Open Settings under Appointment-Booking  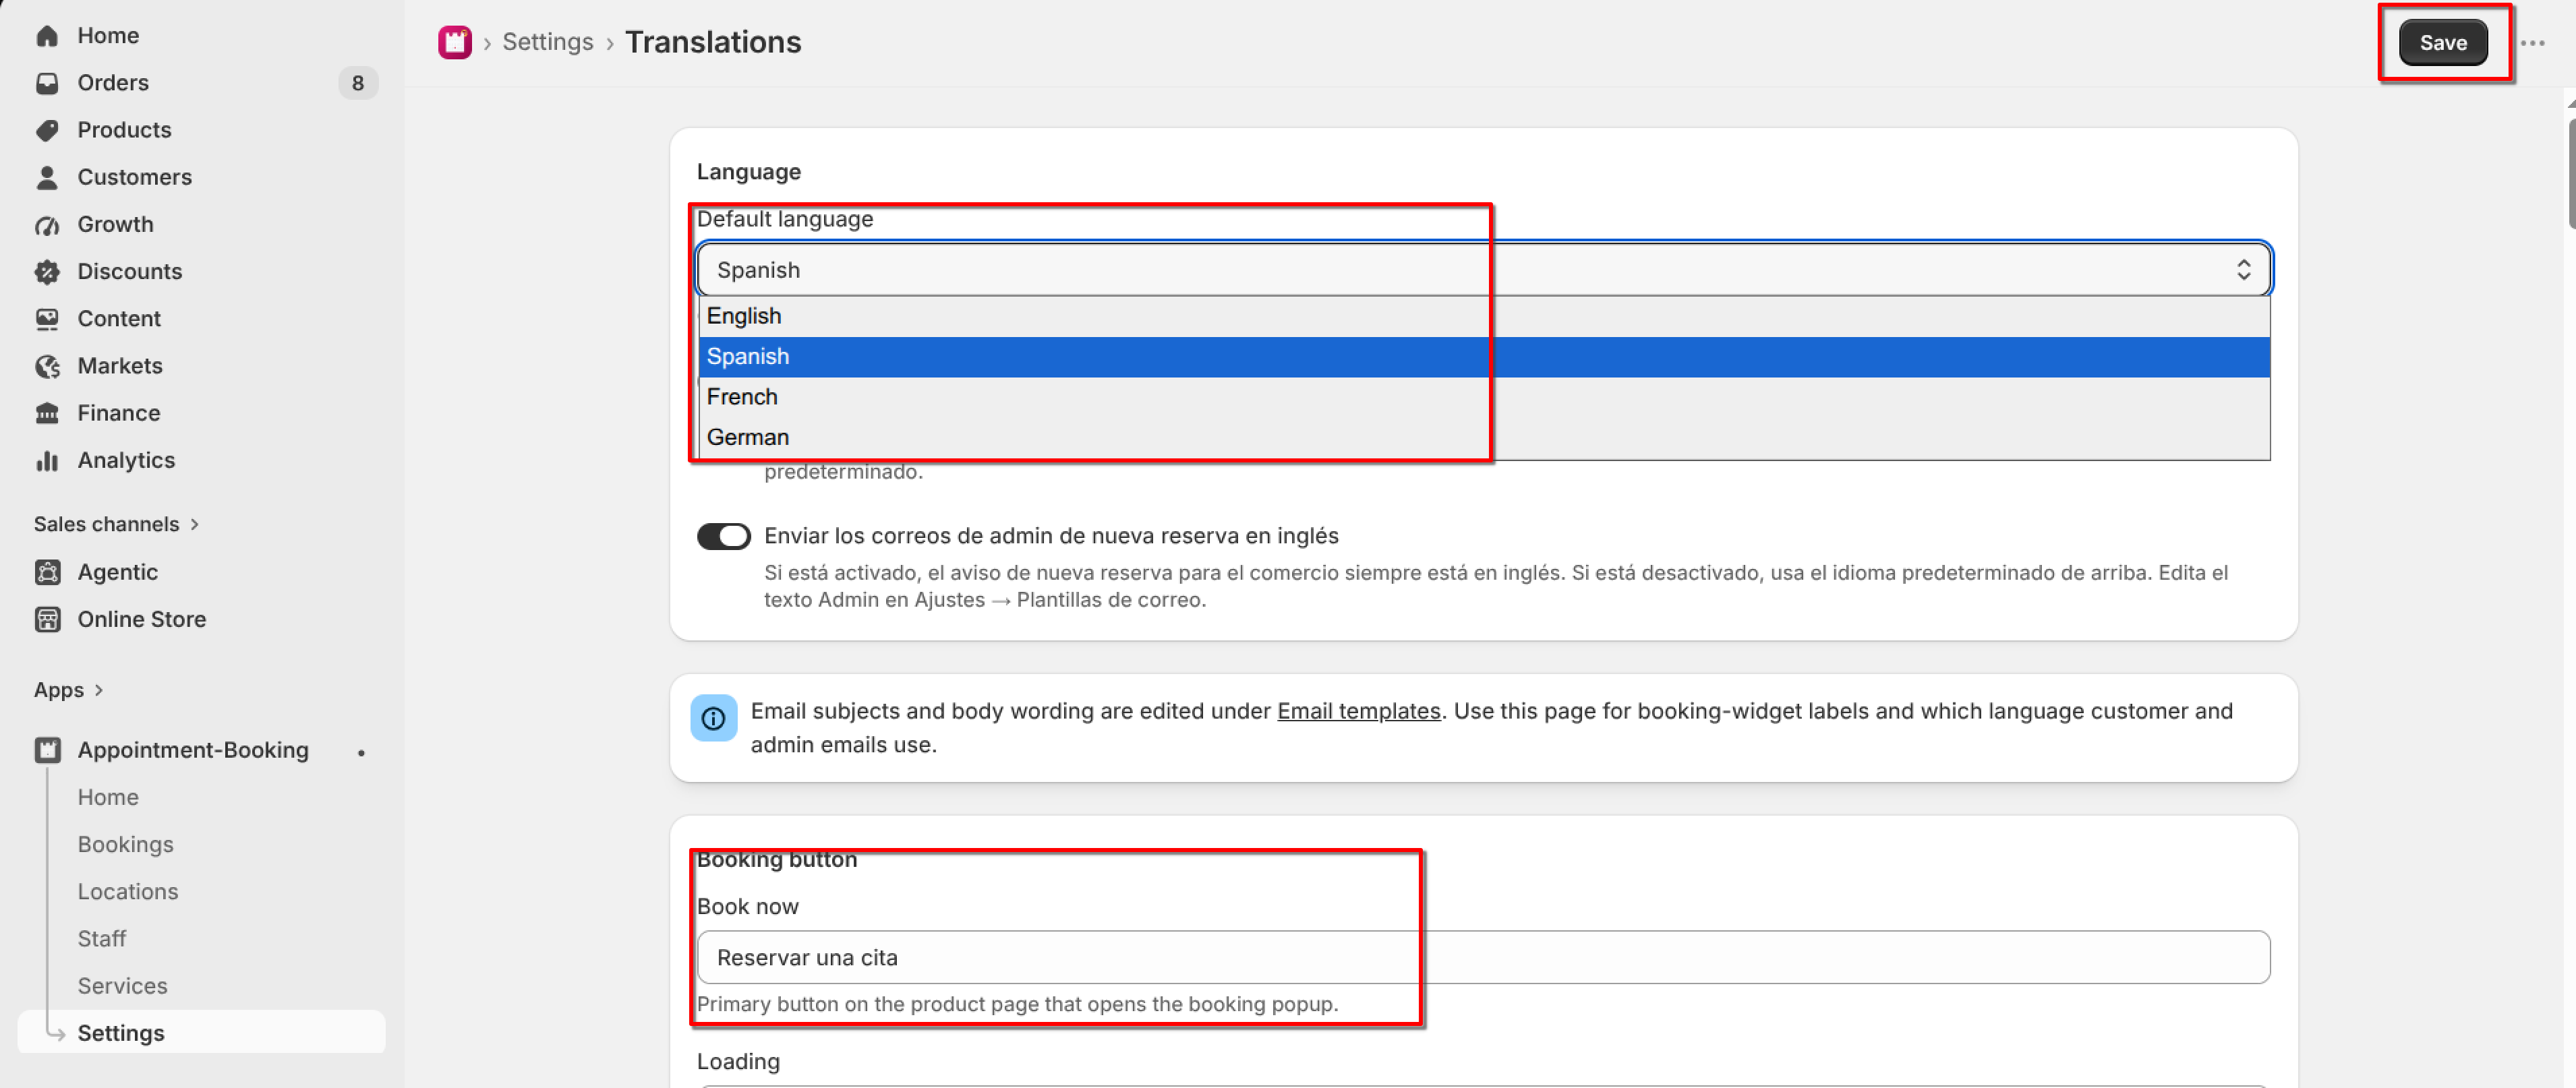[x=201, y=1032]
